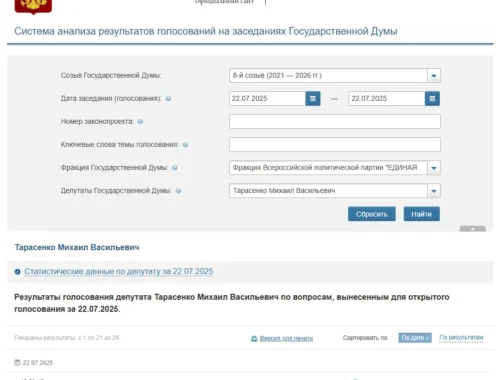This screenshot has height=380, width=500.
Task: Click the printer icon beside Версия для печати
Action: click(x=254, y=339)
